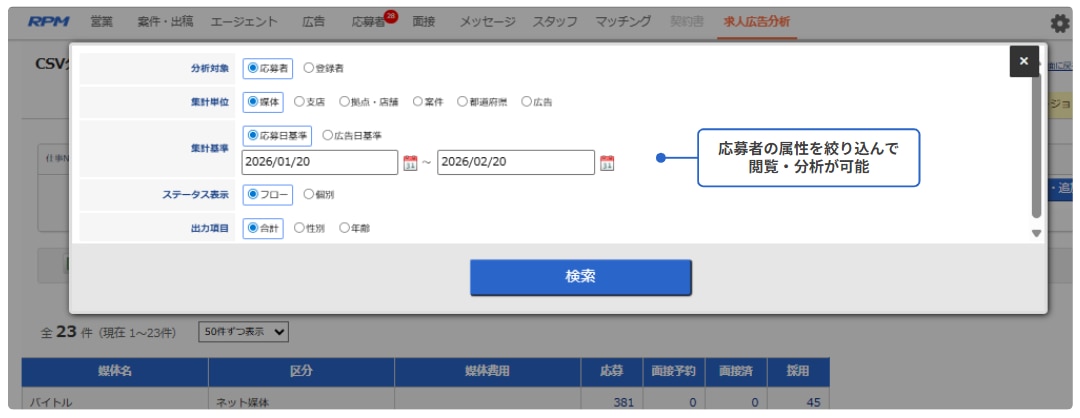The image size is (1080, 418).
Task: Click the dialog scrollbar down arrow
Action: pyautogui.click(x=1037, y=233)
